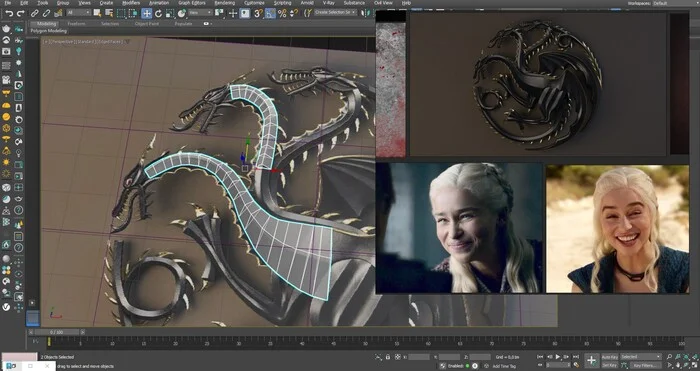This screenshot has width=700, height=371.
Task: Click the Select and Manipulate icon
Action: (x=233, y=13)
